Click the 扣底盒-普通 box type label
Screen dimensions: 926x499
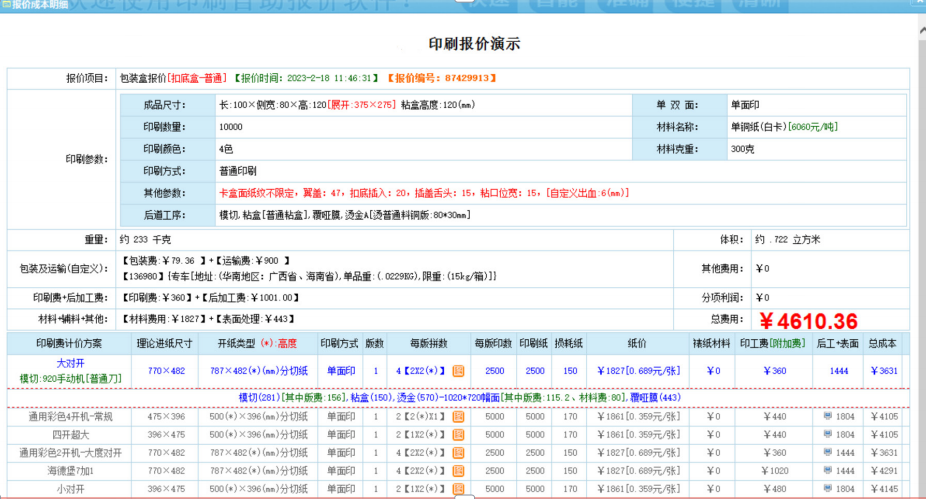tap(197, 78)
